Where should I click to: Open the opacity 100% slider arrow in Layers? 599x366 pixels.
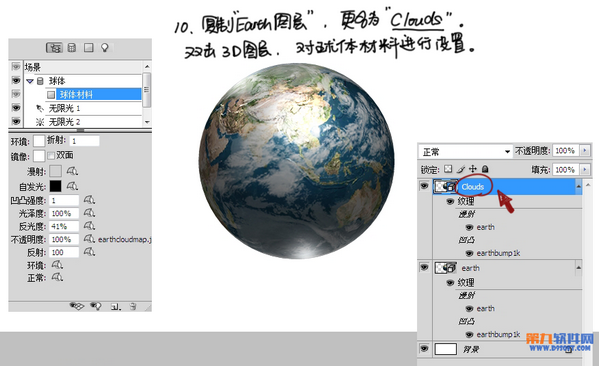click(585, 151)
